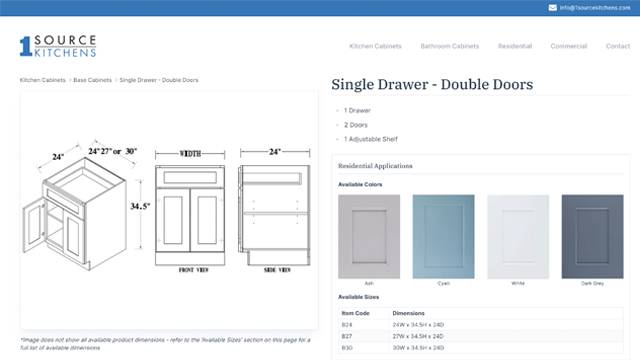Viewport: 640px width, 360px height.
Task: Open the Bathroom Cabinets nav menu
Action: point(449,46)
